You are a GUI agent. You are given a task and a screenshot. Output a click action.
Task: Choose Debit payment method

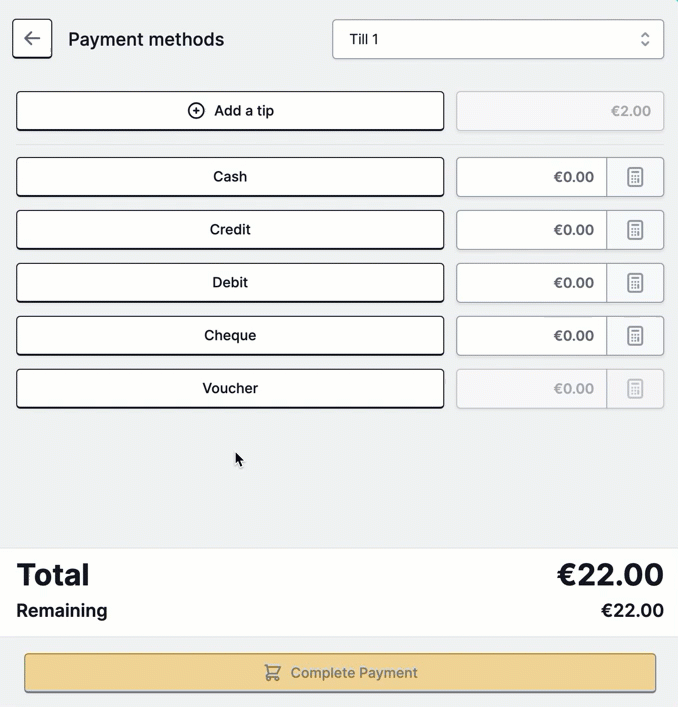click(230, 283)
